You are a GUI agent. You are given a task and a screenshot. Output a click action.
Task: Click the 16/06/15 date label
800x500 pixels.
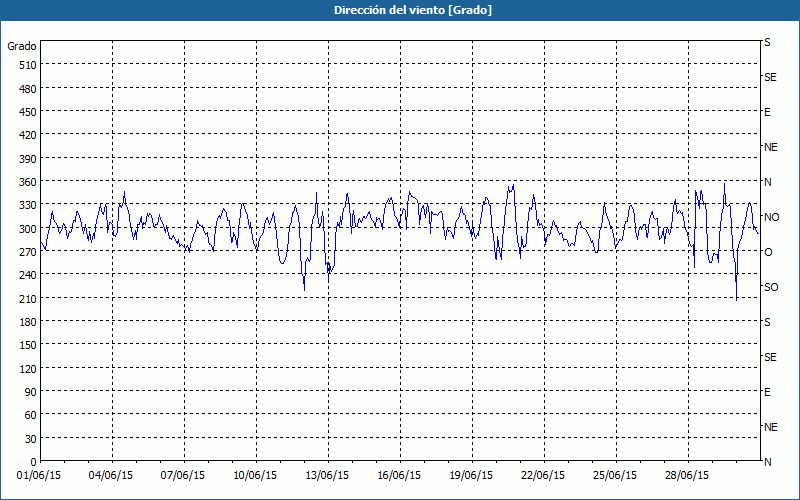400,476
